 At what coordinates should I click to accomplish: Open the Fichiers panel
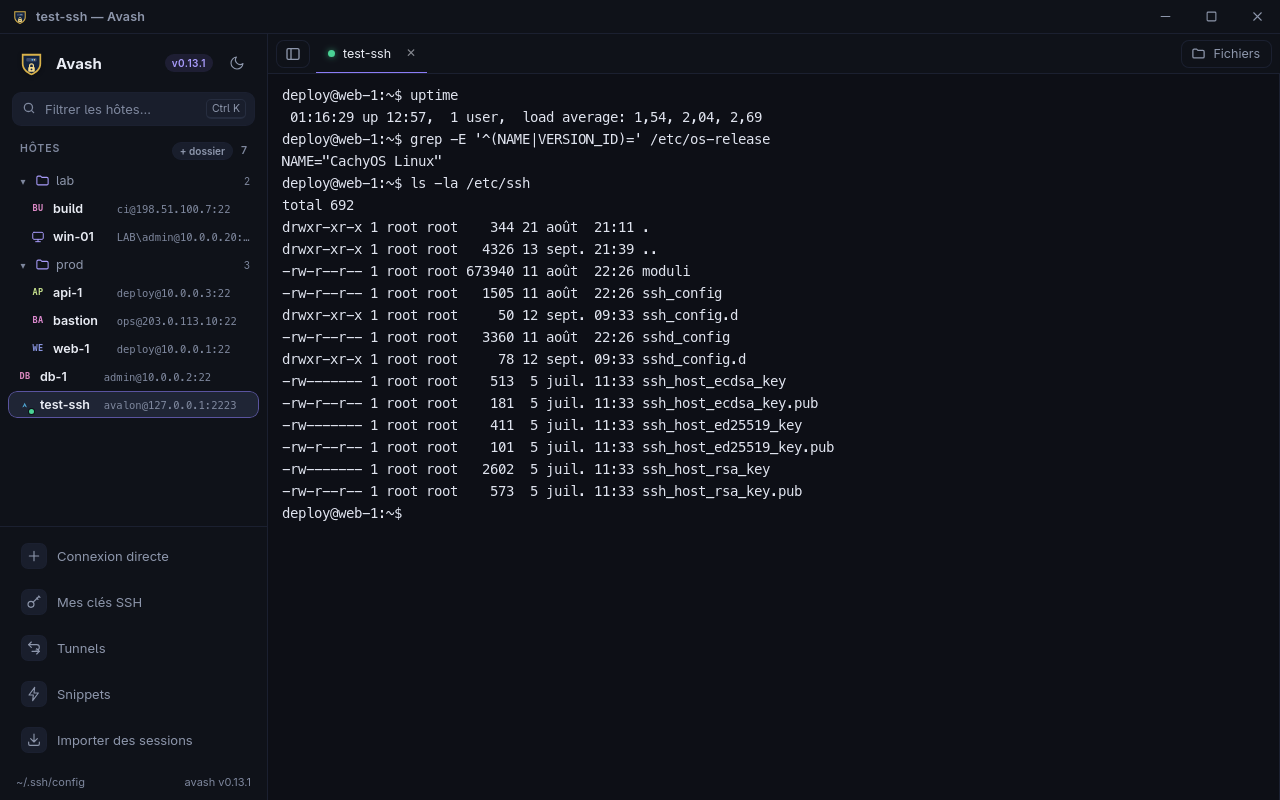1226,54
